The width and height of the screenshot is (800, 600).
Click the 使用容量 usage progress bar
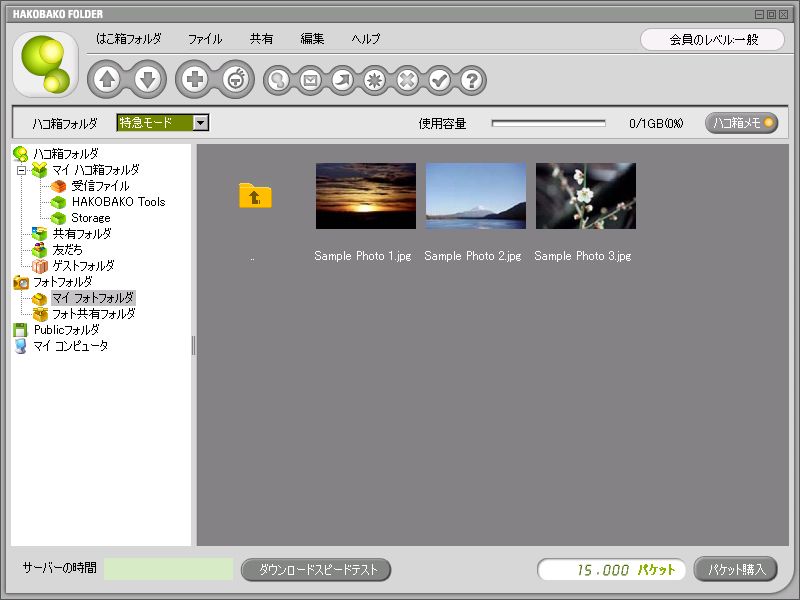coord(548,123)
